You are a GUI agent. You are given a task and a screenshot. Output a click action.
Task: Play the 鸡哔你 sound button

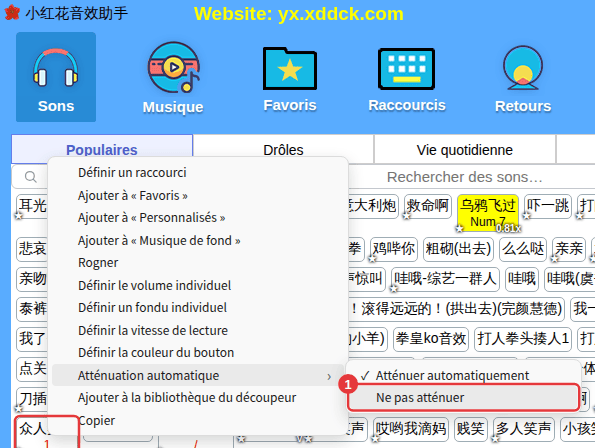click(x=394, y=249)
